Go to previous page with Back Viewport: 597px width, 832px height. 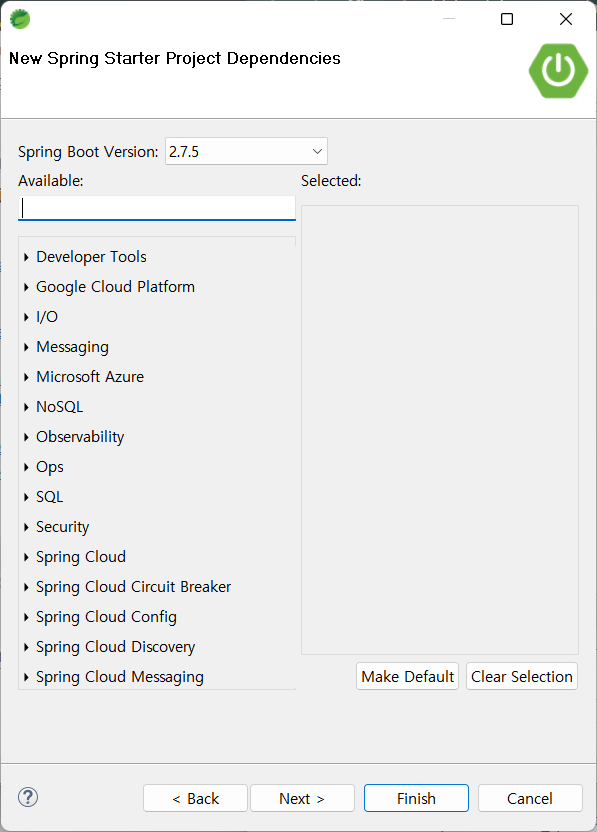[195, 798]
